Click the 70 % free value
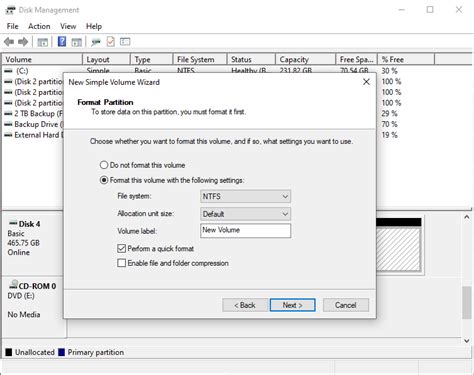 coord(389,124)
